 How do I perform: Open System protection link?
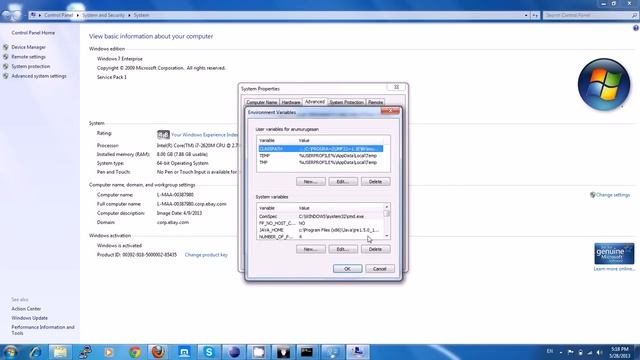[x=31, y=66]
